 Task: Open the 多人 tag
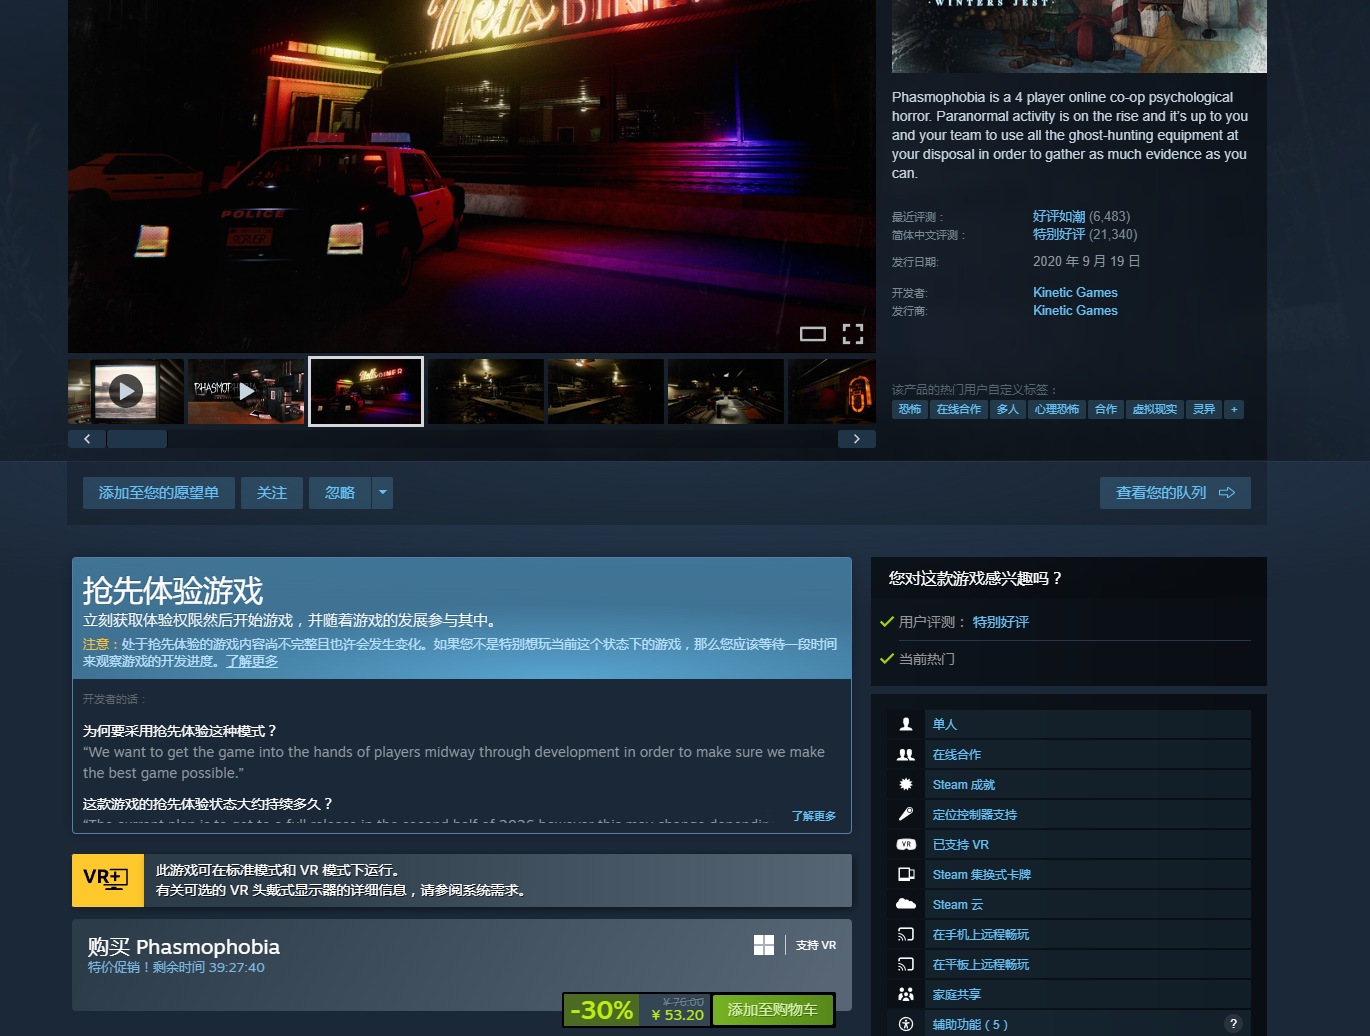coord(1008,409)
